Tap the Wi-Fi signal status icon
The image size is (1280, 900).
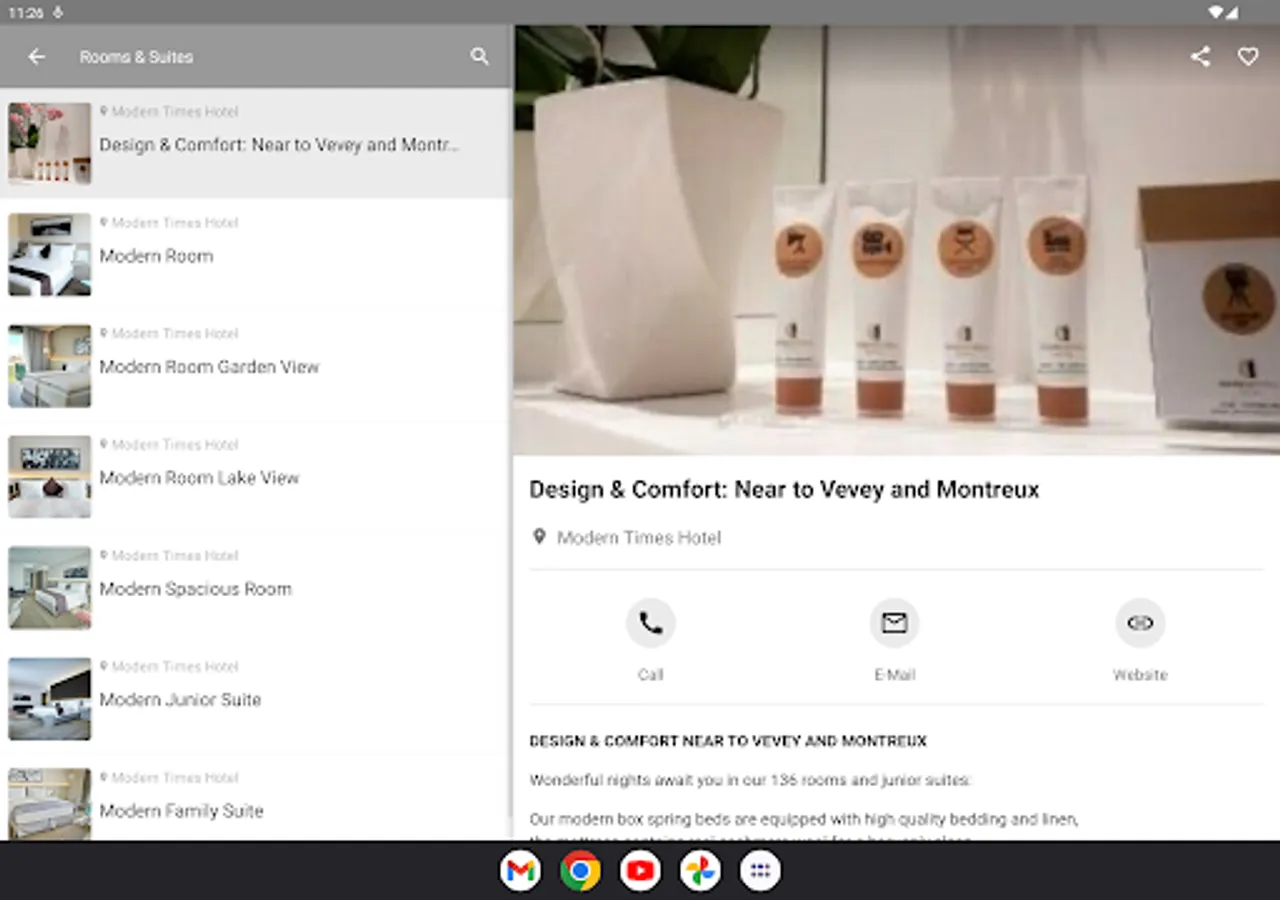[x=1215, y=13]
